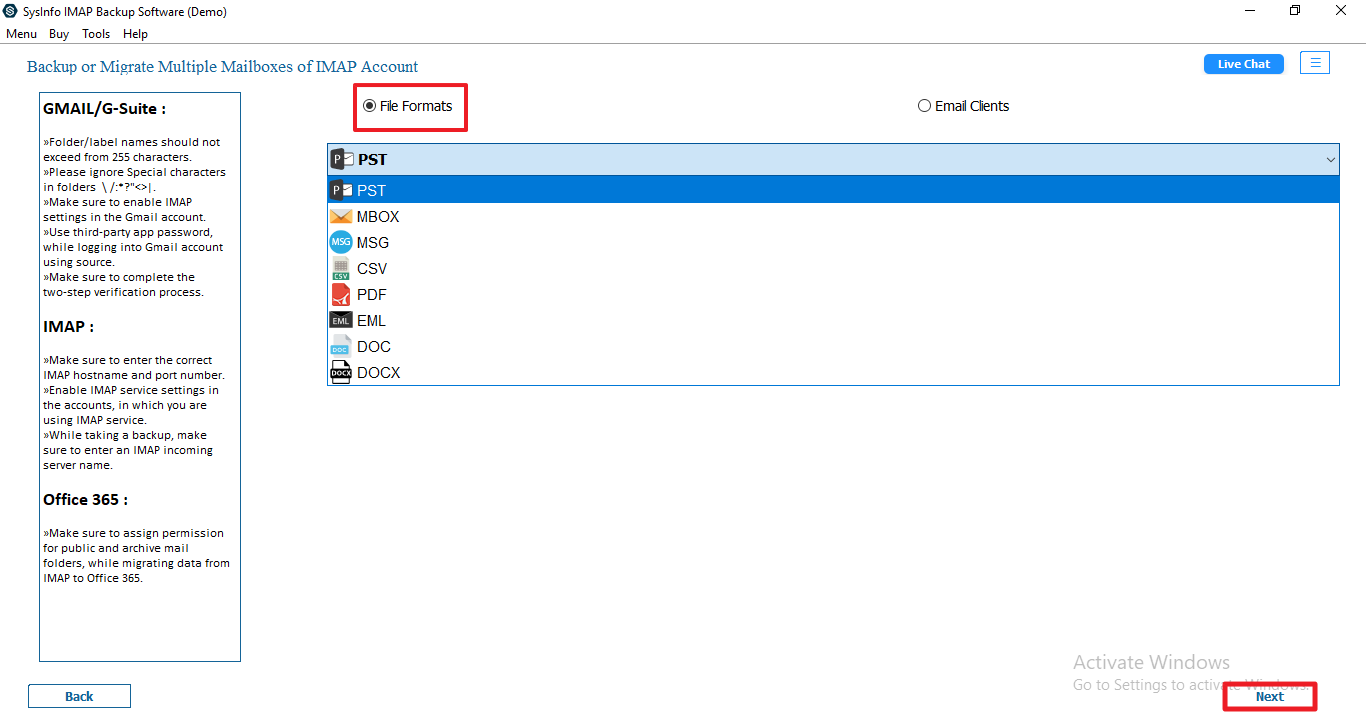This screenshot has width=1366, height=728.
Task: Open the Tools menu
Action: tap(96, 34)
